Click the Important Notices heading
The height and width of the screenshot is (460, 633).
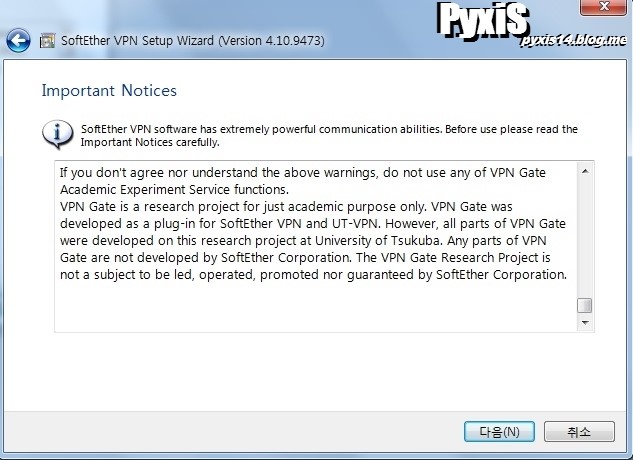(x=109, y=90)
